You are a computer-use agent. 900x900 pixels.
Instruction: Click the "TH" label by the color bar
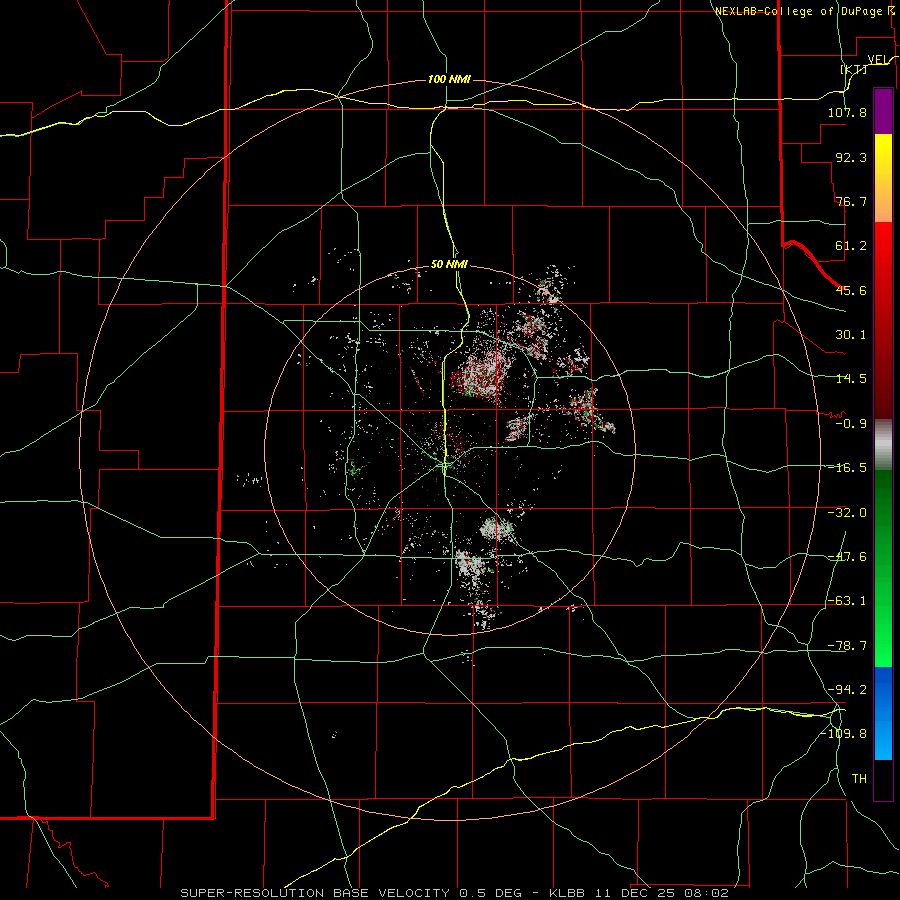[859, 778]
